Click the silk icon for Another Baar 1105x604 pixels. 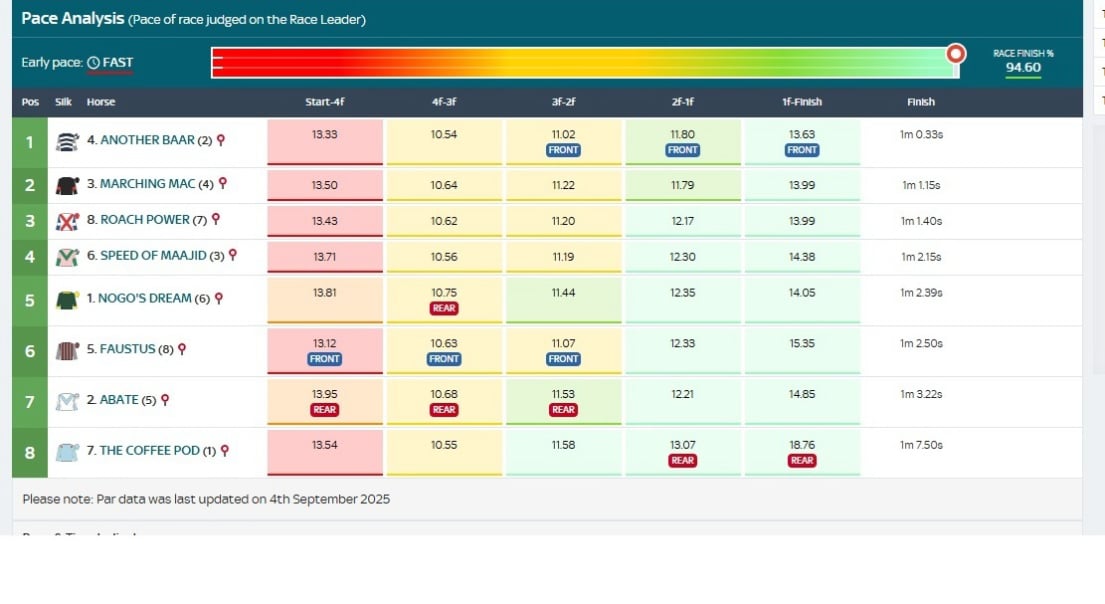click(67, 141)
